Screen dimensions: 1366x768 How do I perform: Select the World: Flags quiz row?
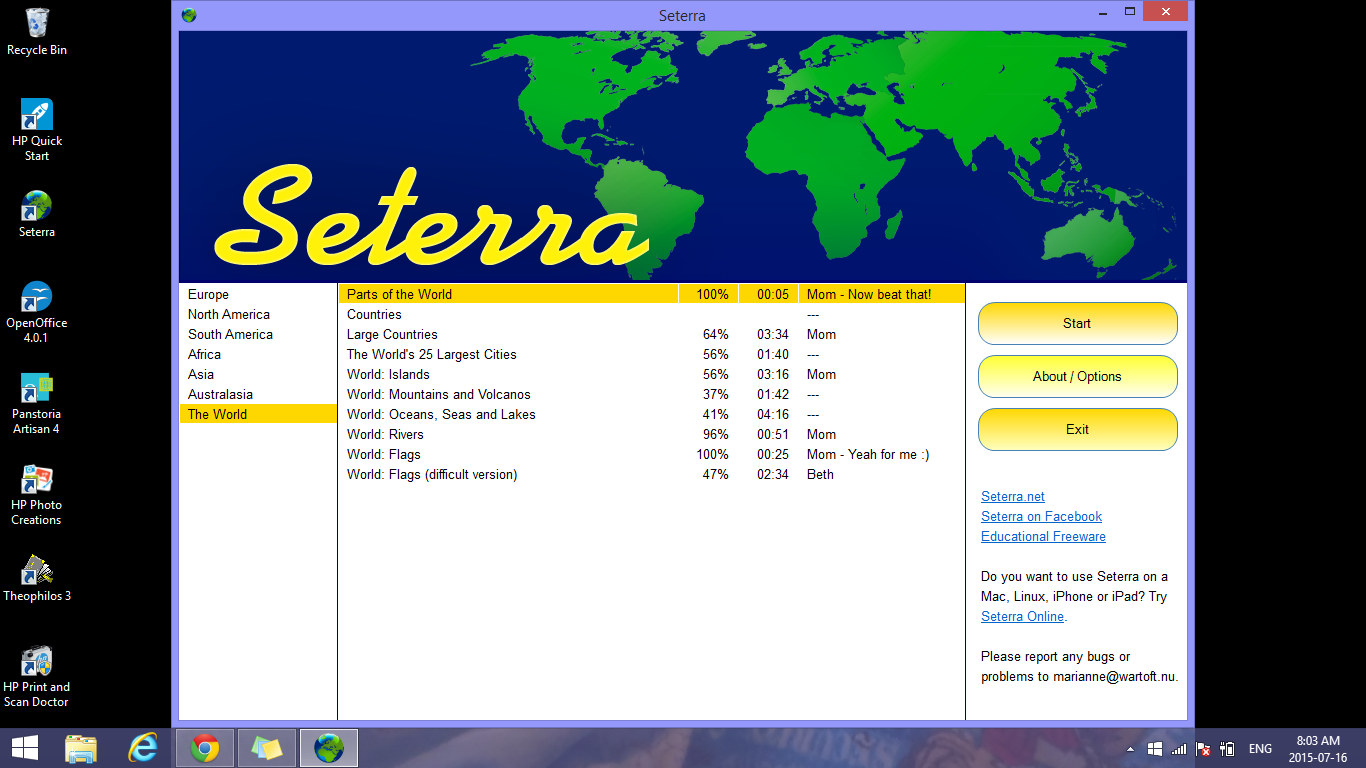pos(384,454)
